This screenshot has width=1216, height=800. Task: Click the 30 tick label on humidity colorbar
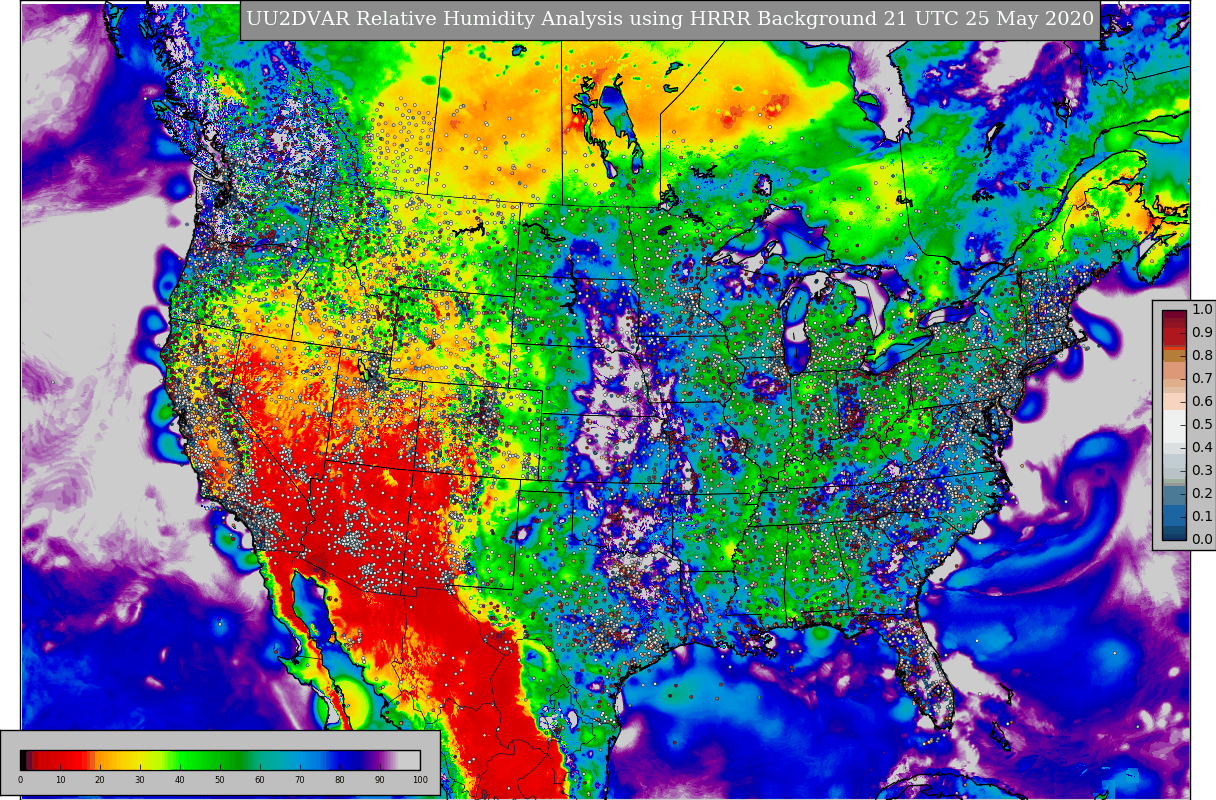click(140, 779)
